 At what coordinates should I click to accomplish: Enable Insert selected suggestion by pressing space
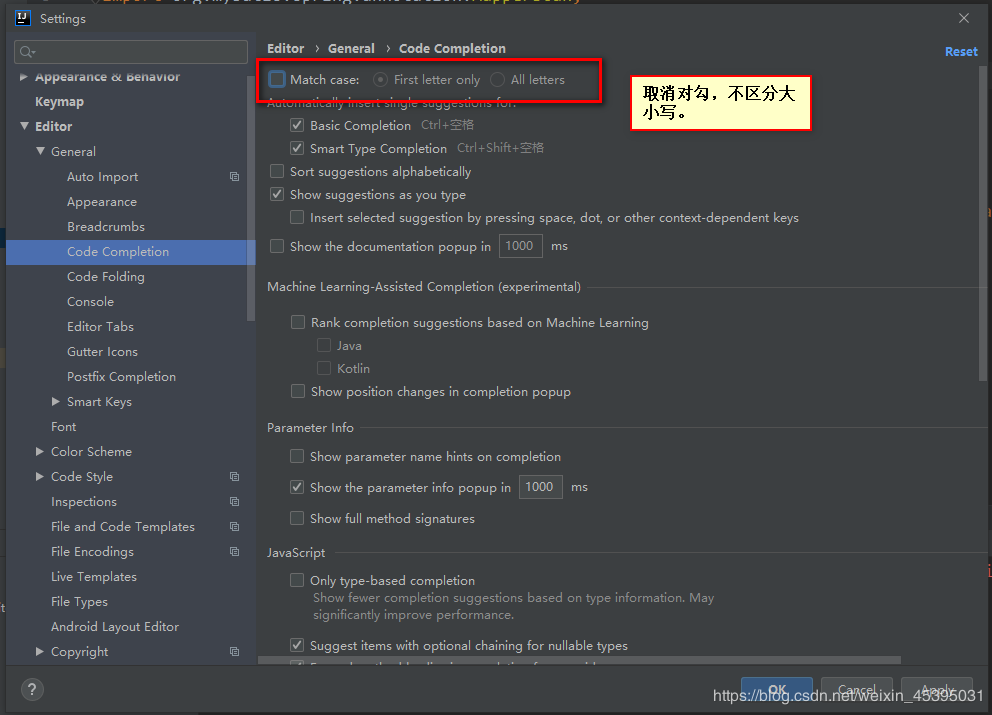(x=297, y=218)
